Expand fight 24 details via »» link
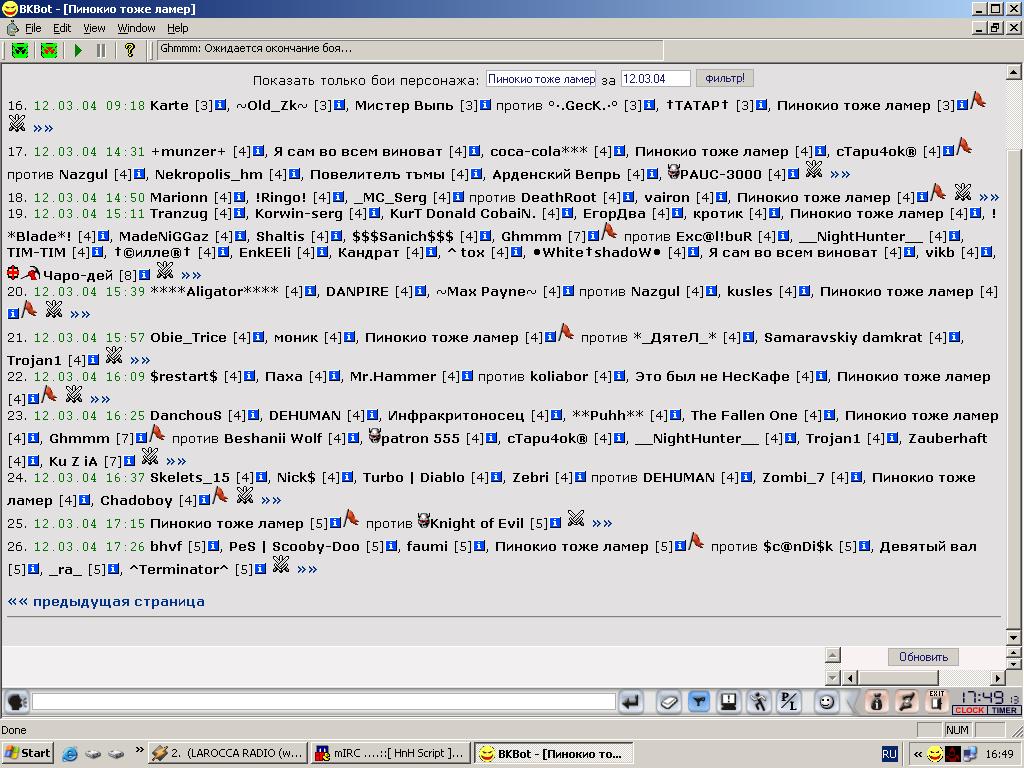Viewport: 1024px width, 768px height. click(x=271, y=500)
